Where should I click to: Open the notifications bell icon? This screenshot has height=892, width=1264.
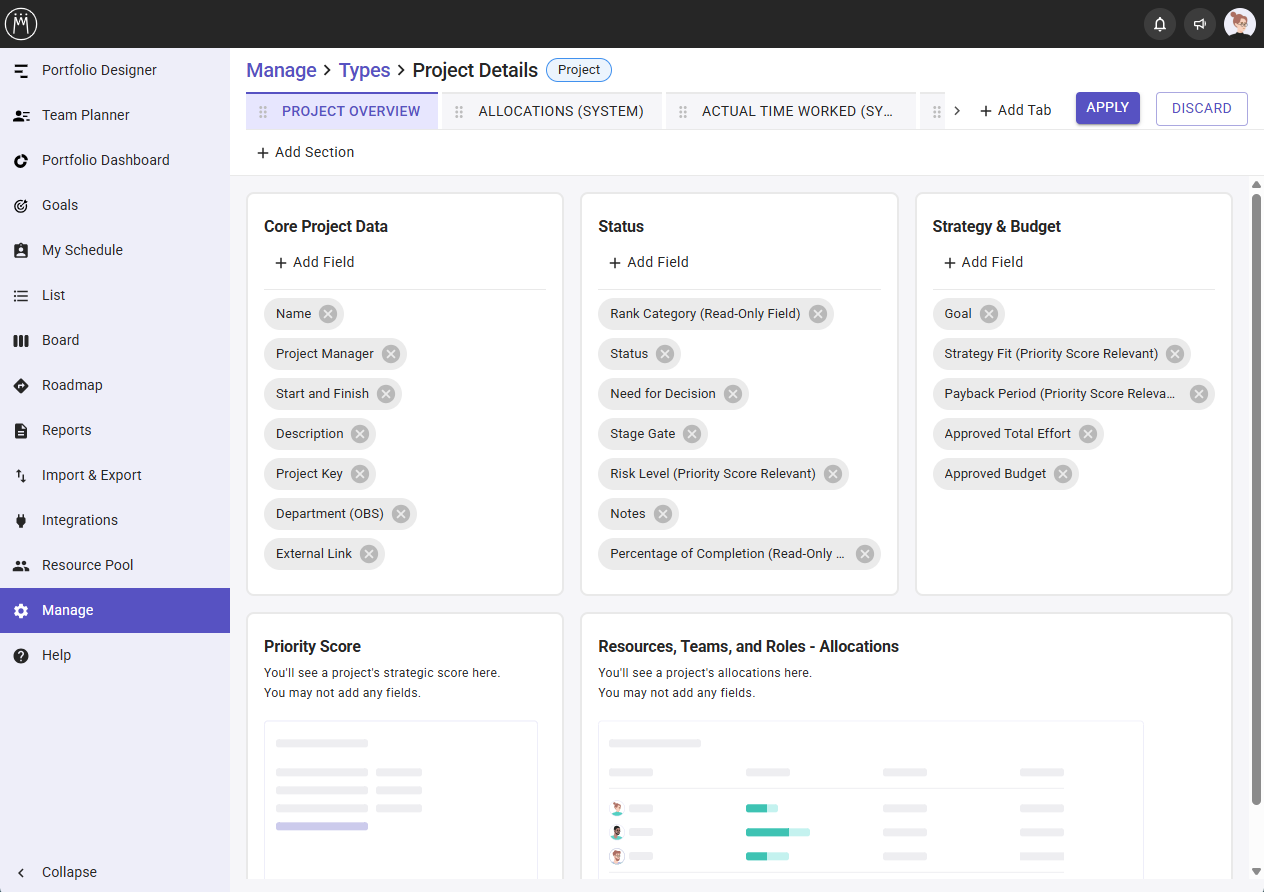pos(1160,24)
